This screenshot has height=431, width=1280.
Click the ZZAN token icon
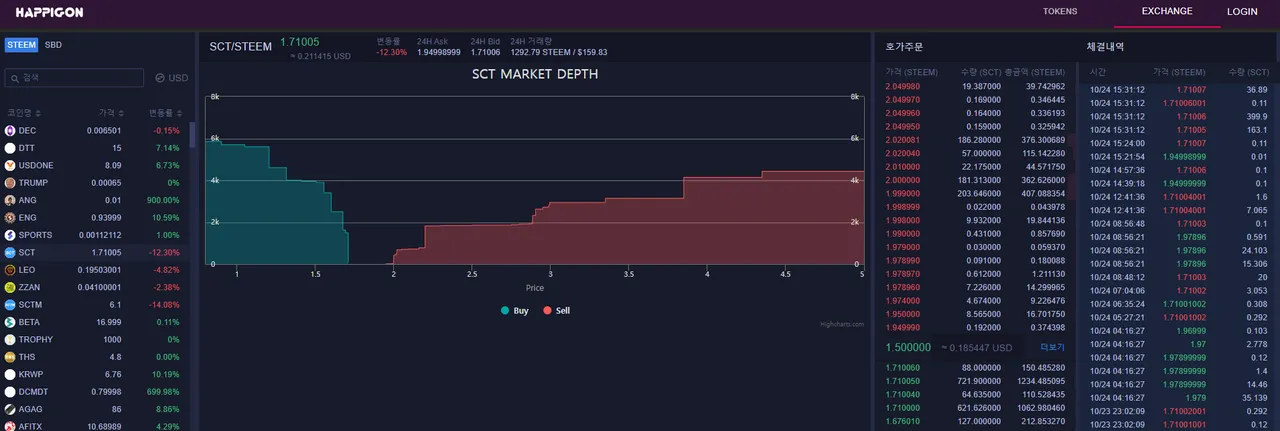pyautogui.click(x=10, y=287)
